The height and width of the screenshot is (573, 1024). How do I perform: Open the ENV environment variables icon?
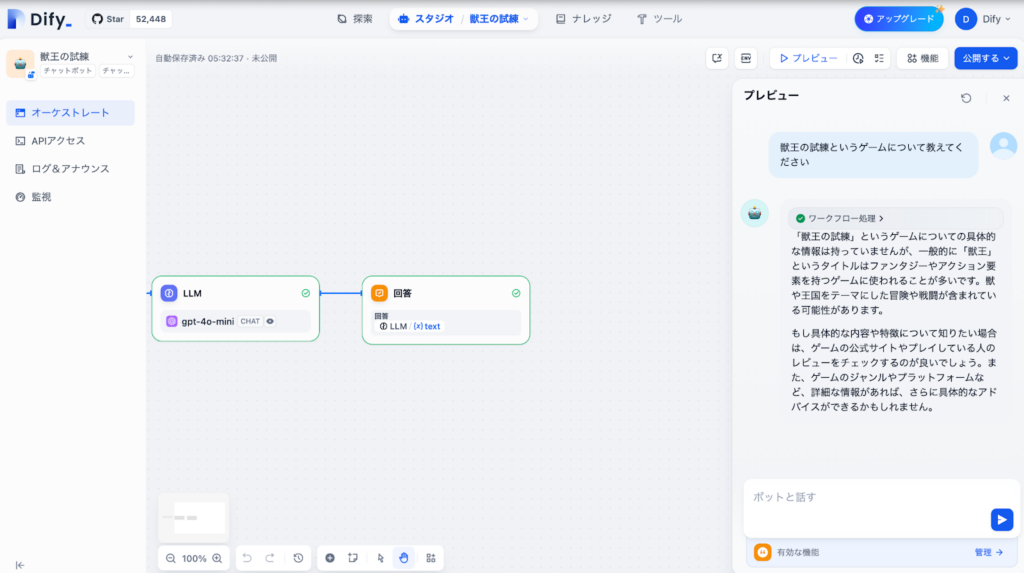[x=746, y=58]
